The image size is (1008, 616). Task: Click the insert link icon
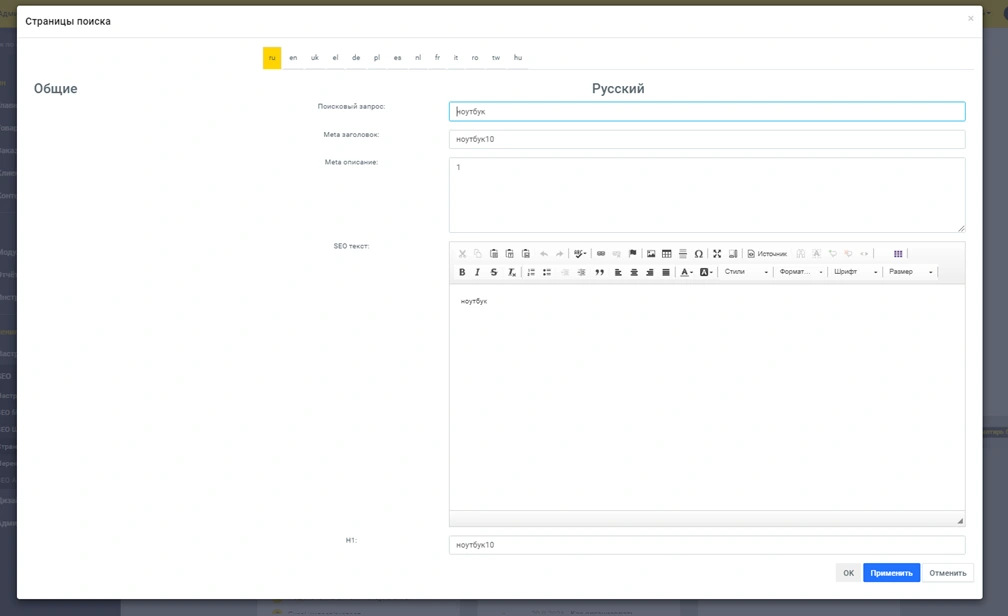[601, 254]
